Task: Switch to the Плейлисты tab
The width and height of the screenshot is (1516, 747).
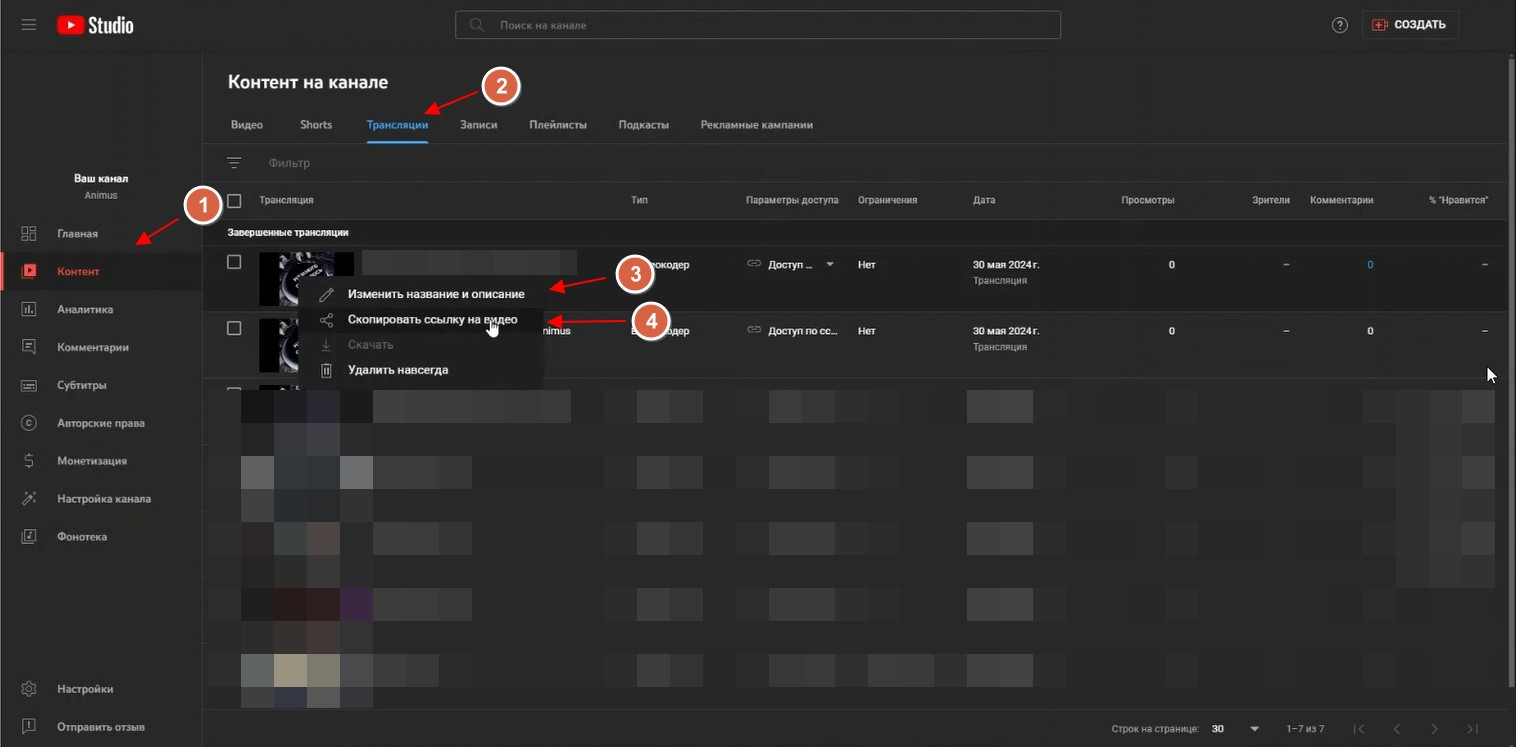Action: click(558, 125)
